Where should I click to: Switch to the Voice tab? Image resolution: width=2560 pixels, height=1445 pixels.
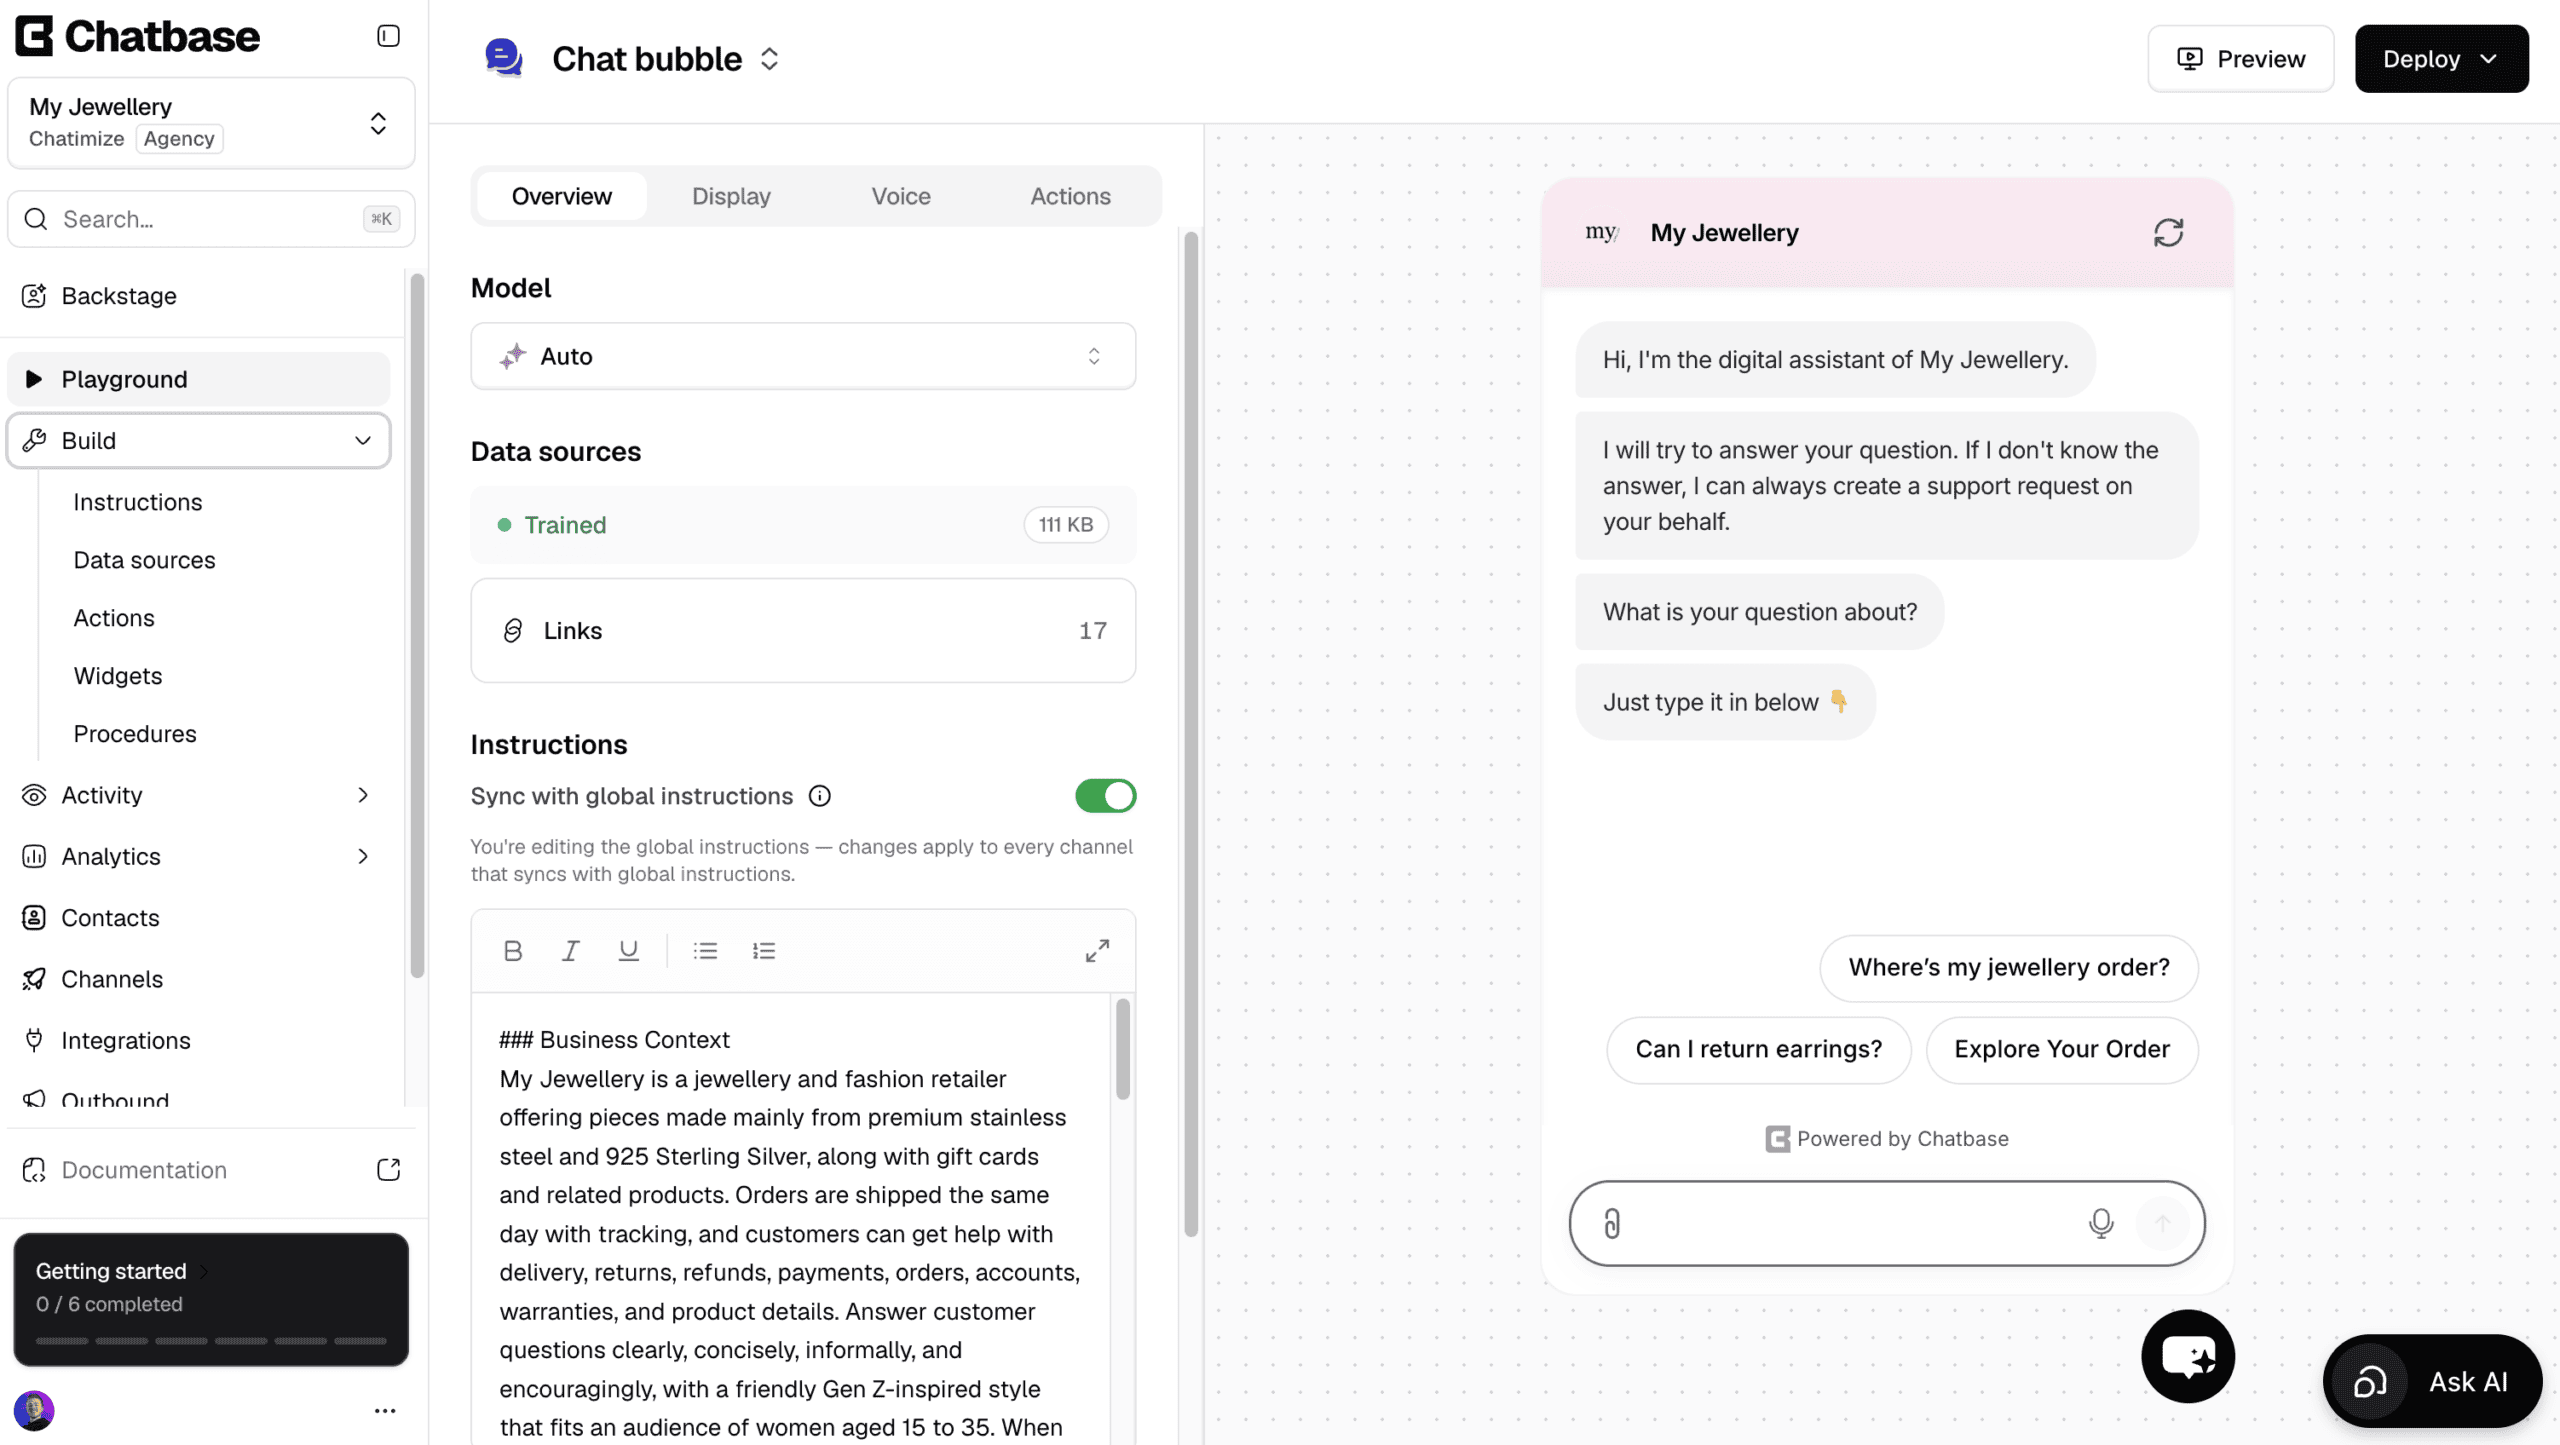[x=901, y=196]
